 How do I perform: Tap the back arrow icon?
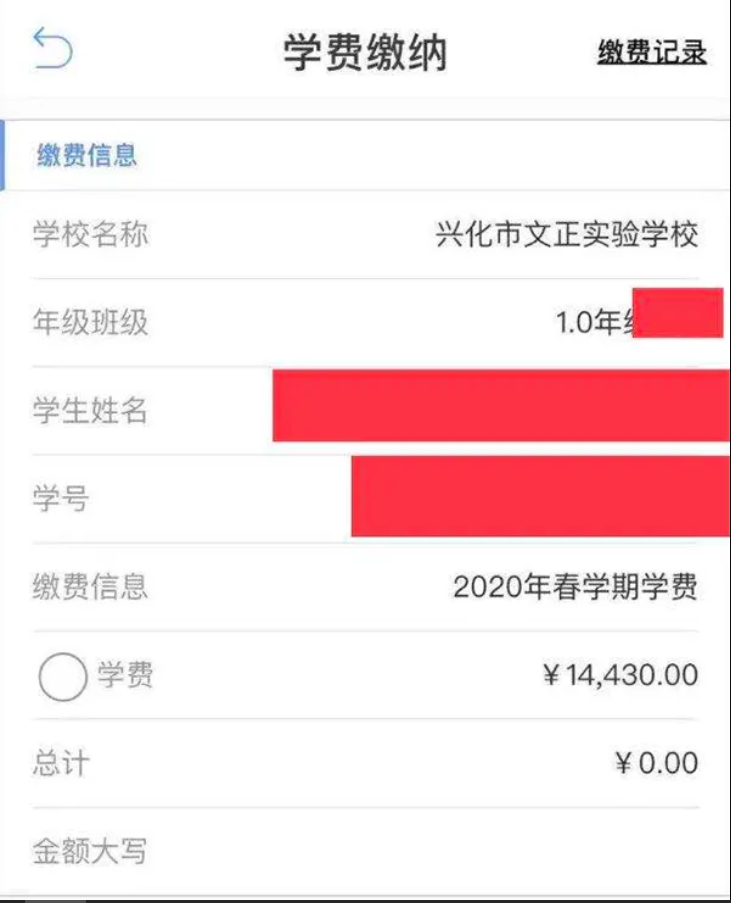[53, 48]
